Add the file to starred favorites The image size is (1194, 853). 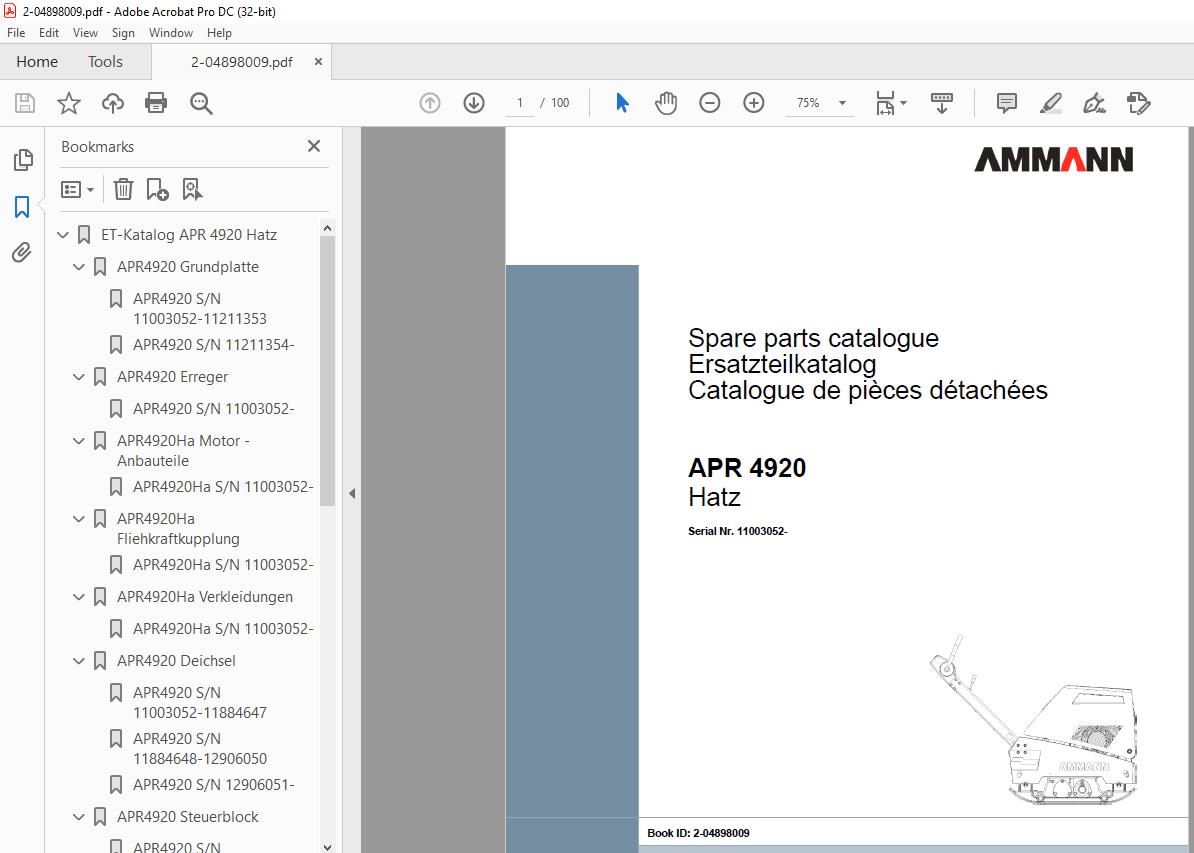pos(69,103)
